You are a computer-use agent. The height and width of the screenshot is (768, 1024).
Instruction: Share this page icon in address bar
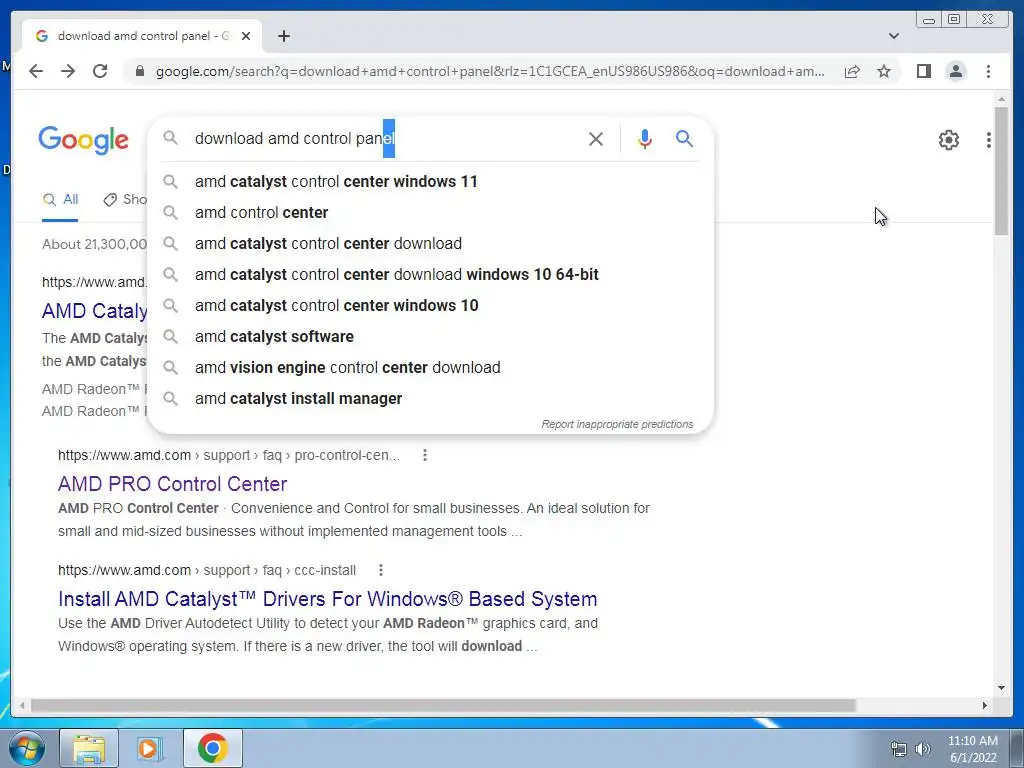pos(852,71)
